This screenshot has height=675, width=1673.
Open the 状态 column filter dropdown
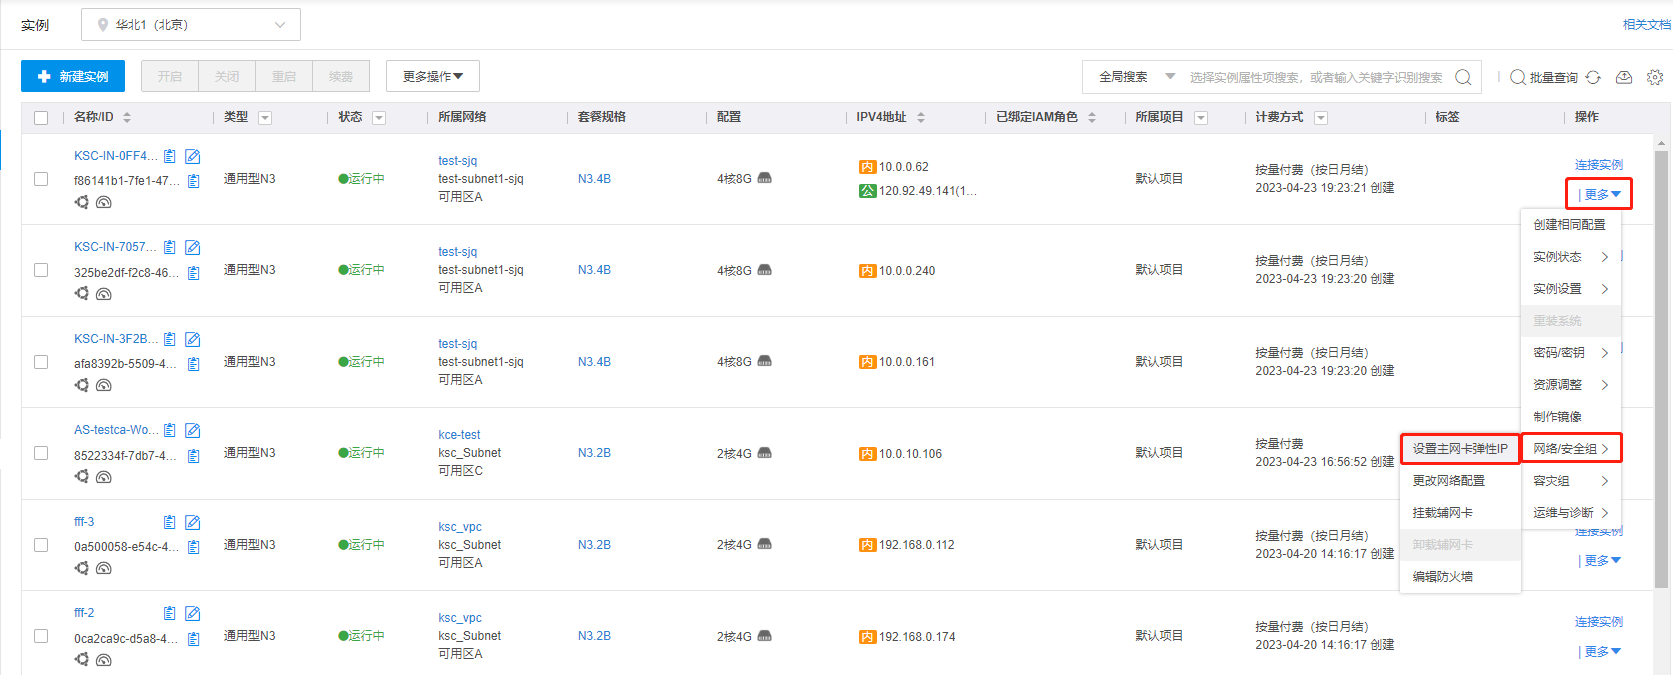pyautogui.click(x=379, y=118)
